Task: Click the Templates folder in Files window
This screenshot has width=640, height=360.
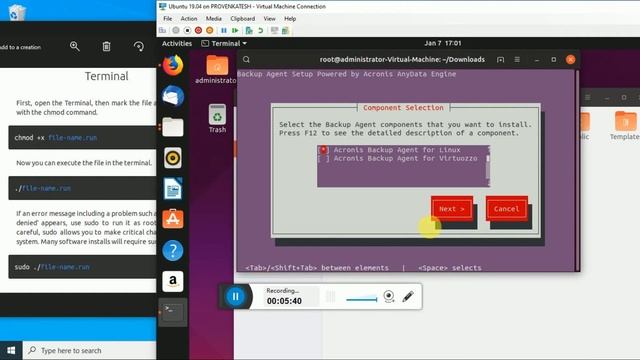Action: click(625, 126)
